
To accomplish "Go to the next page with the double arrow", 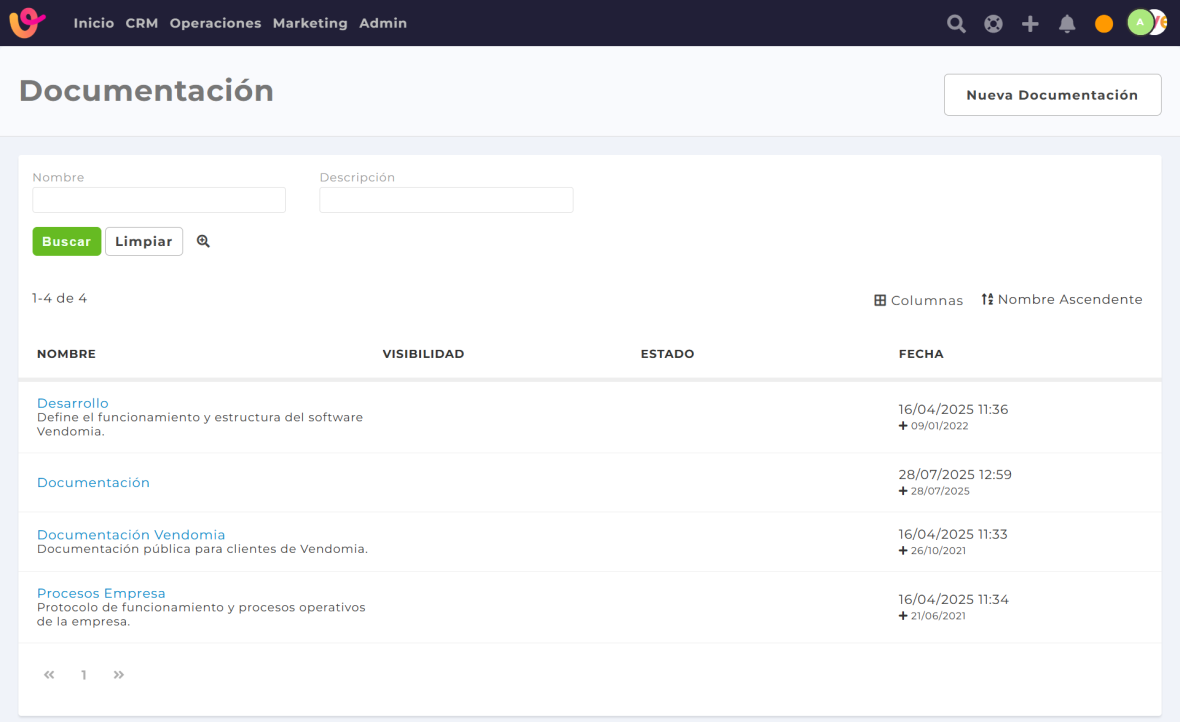I will (119, 675).
